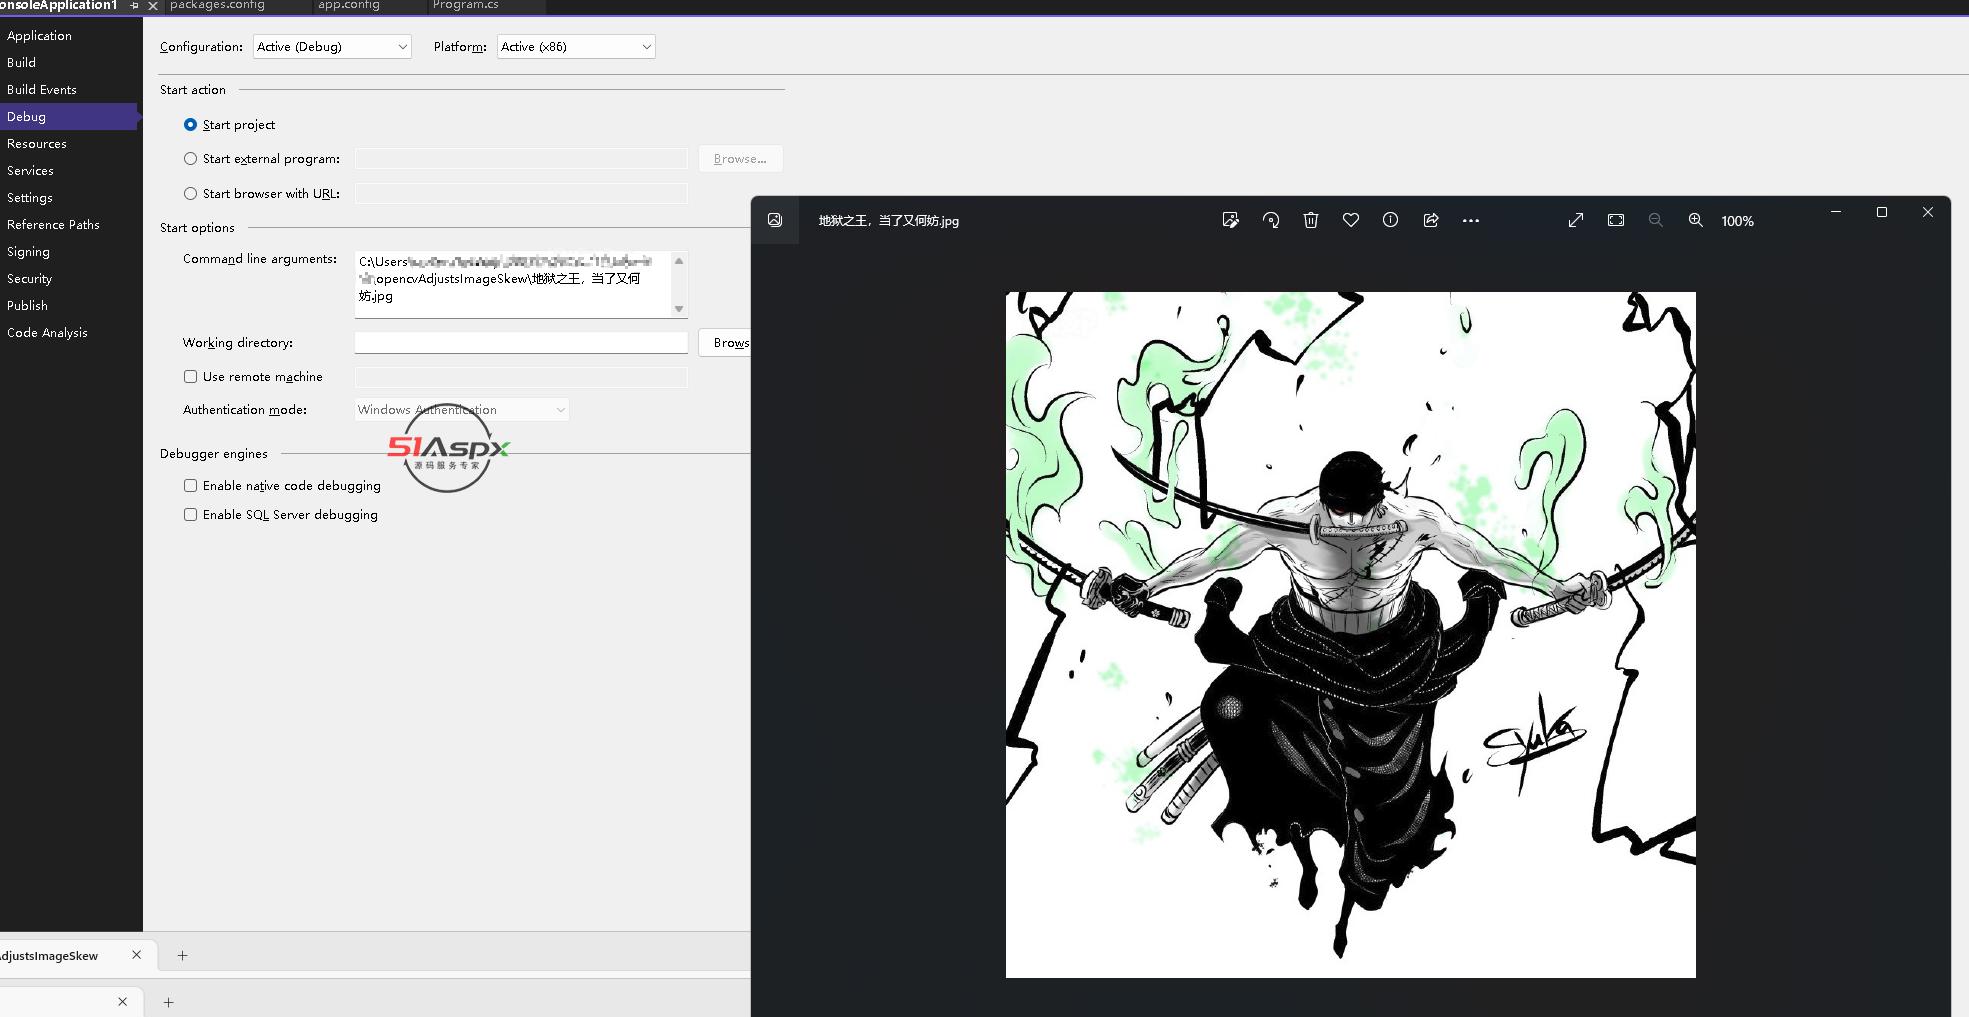This screenshot has height=1017, width=1969.
Task: Open the Reference Paths page
Action: coord(53,225)
